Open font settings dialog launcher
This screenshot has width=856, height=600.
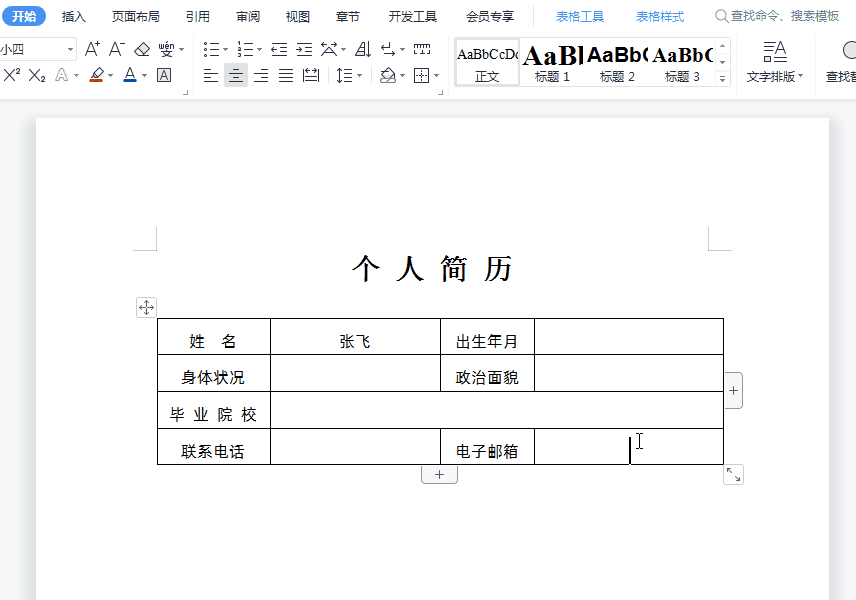(186, 93)
